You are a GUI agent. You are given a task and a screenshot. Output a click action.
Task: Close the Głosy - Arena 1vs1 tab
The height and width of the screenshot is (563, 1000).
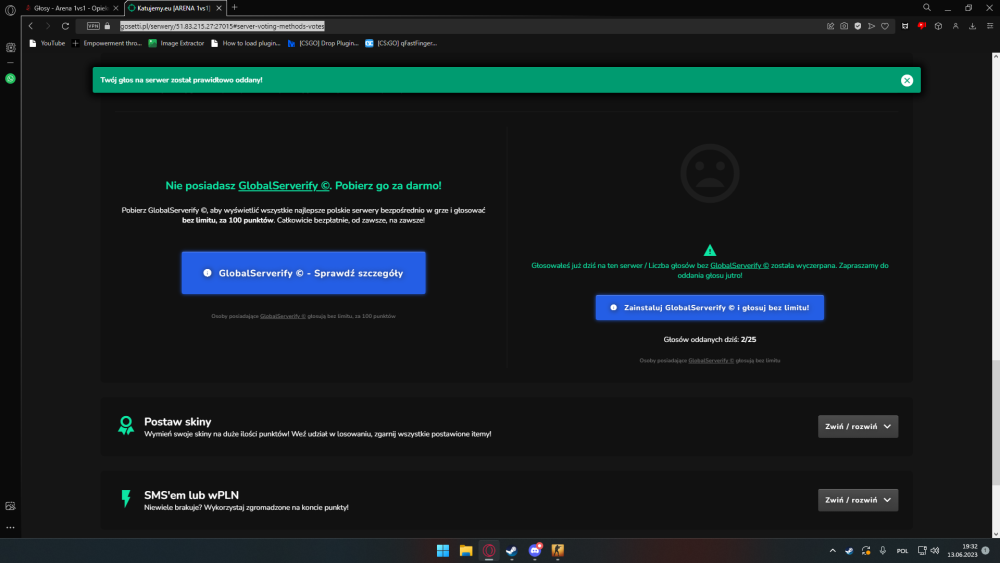[116, 8]
